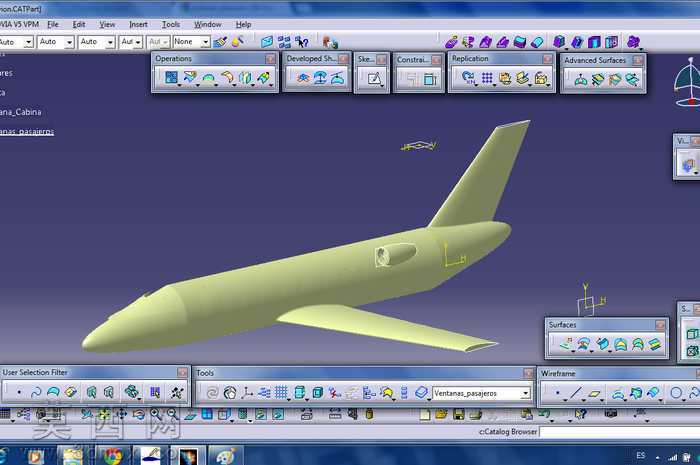This screenshot has height=465, width=700.
Task: Click the Plane icon in Wireframe toolbar
Action: click(594, 393)
